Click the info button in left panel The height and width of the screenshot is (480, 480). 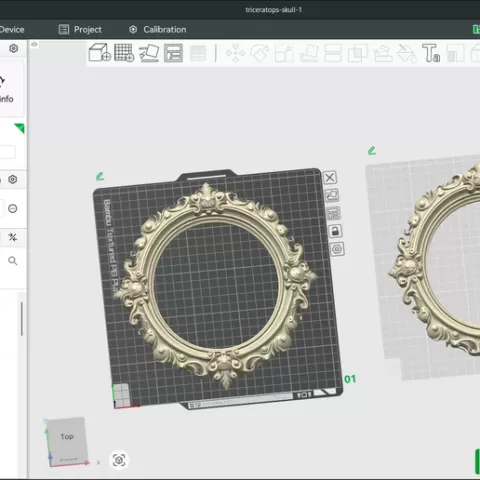7,89
